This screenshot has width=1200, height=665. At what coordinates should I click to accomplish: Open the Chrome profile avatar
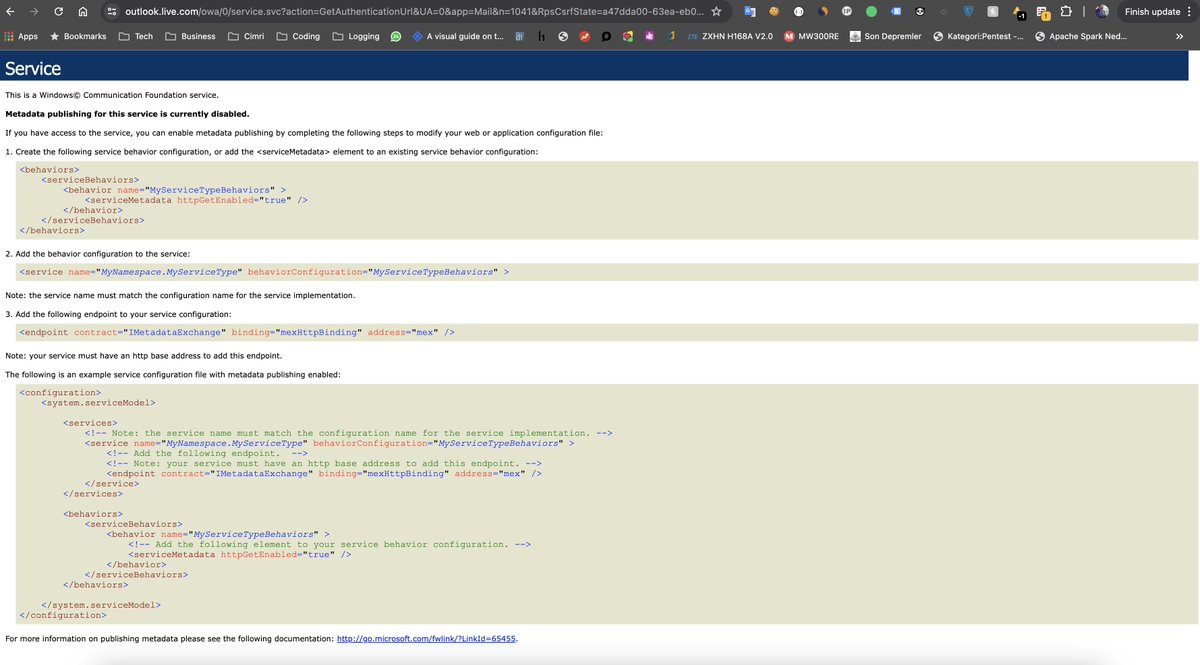(1102, 11)
